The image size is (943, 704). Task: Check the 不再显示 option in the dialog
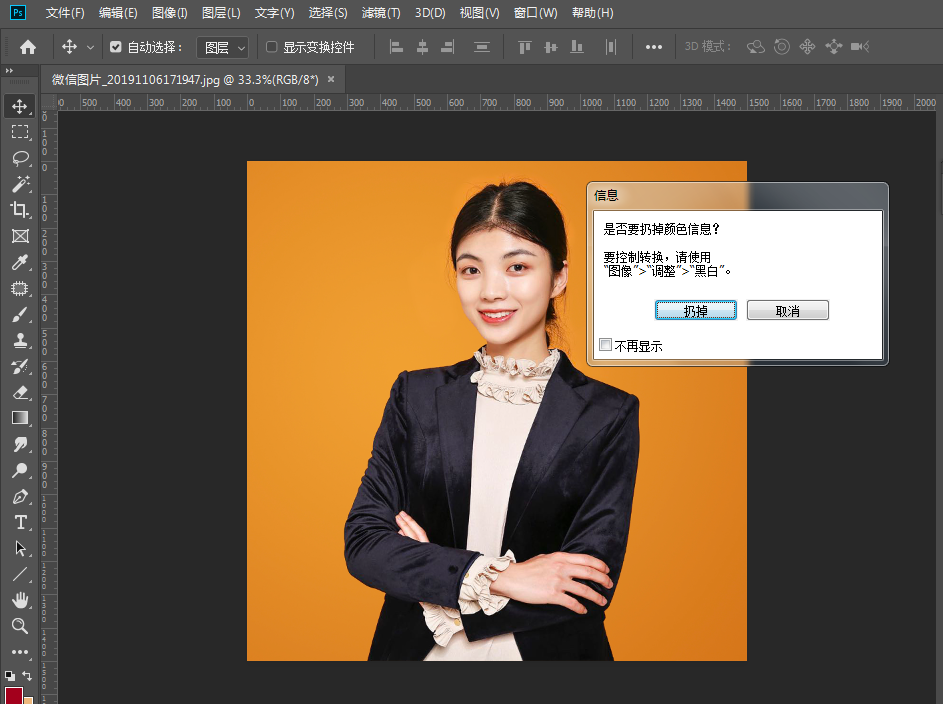pyautogui.click(x=605, y=345)
